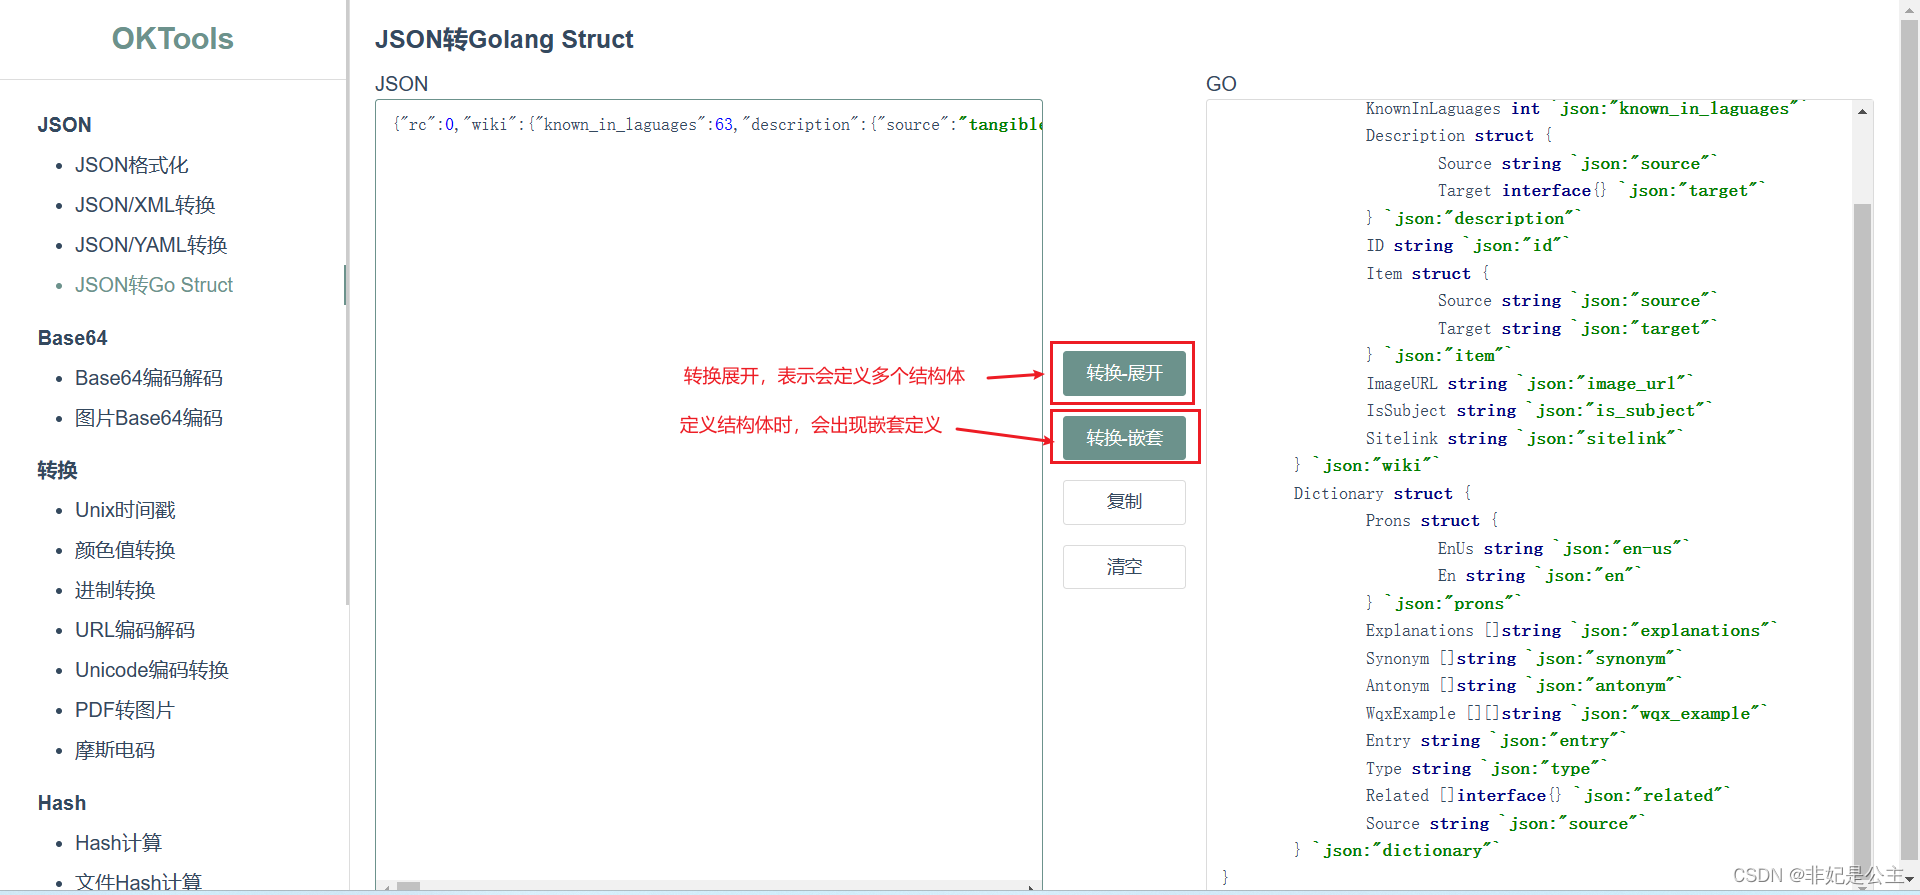
Task: Open JSON/XML转换 tool
Action: [x=145, y=205]
